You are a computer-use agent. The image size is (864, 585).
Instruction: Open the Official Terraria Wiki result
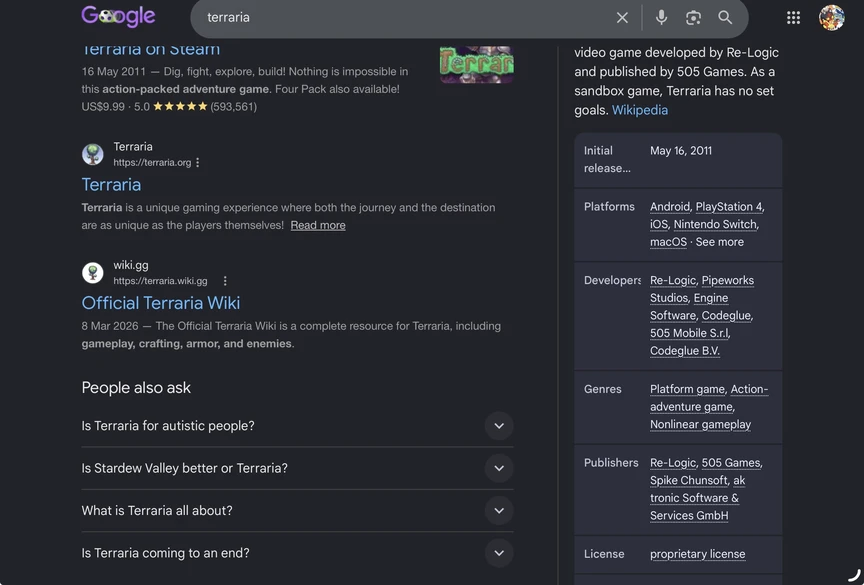pyautogui.click(x=161, y=303)
